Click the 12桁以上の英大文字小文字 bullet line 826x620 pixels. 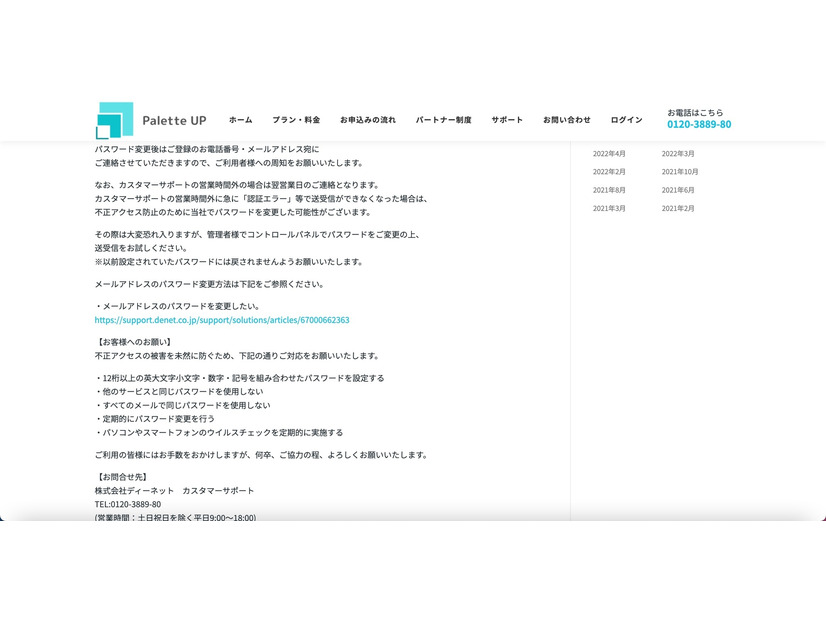coord(240,378)
